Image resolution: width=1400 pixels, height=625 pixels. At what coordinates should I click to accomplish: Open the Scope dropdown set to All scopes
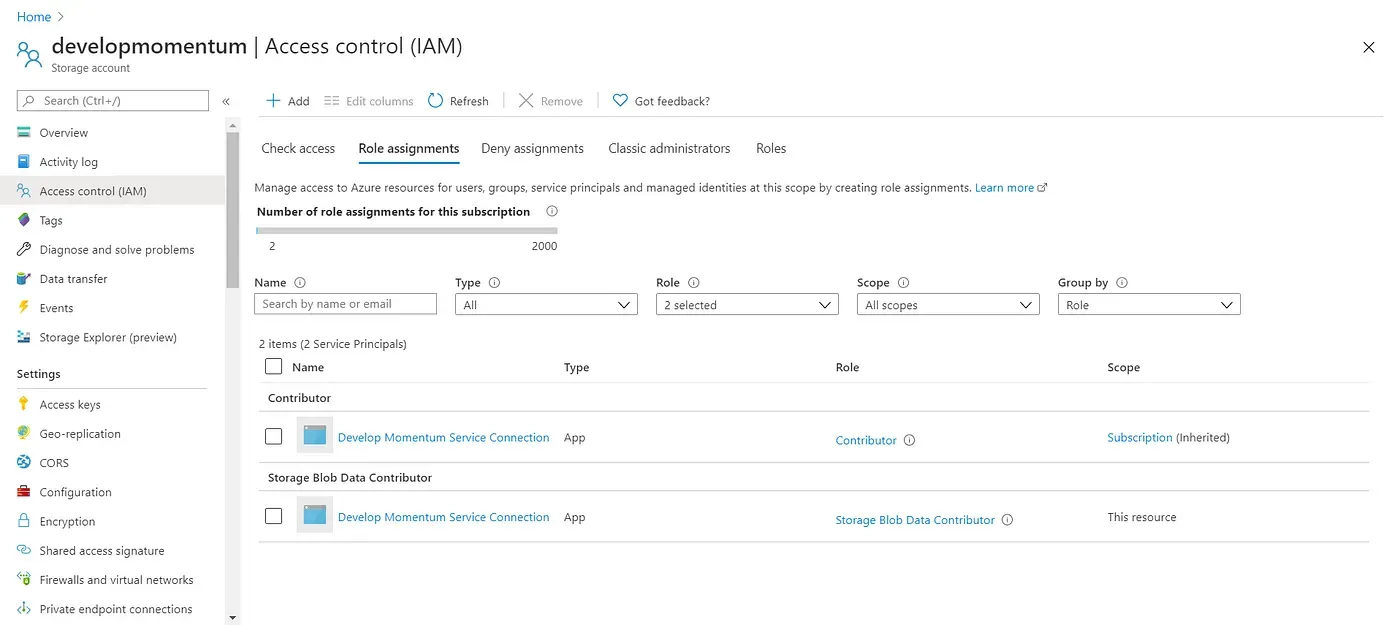pyautogui.click(x=948, y=305)
